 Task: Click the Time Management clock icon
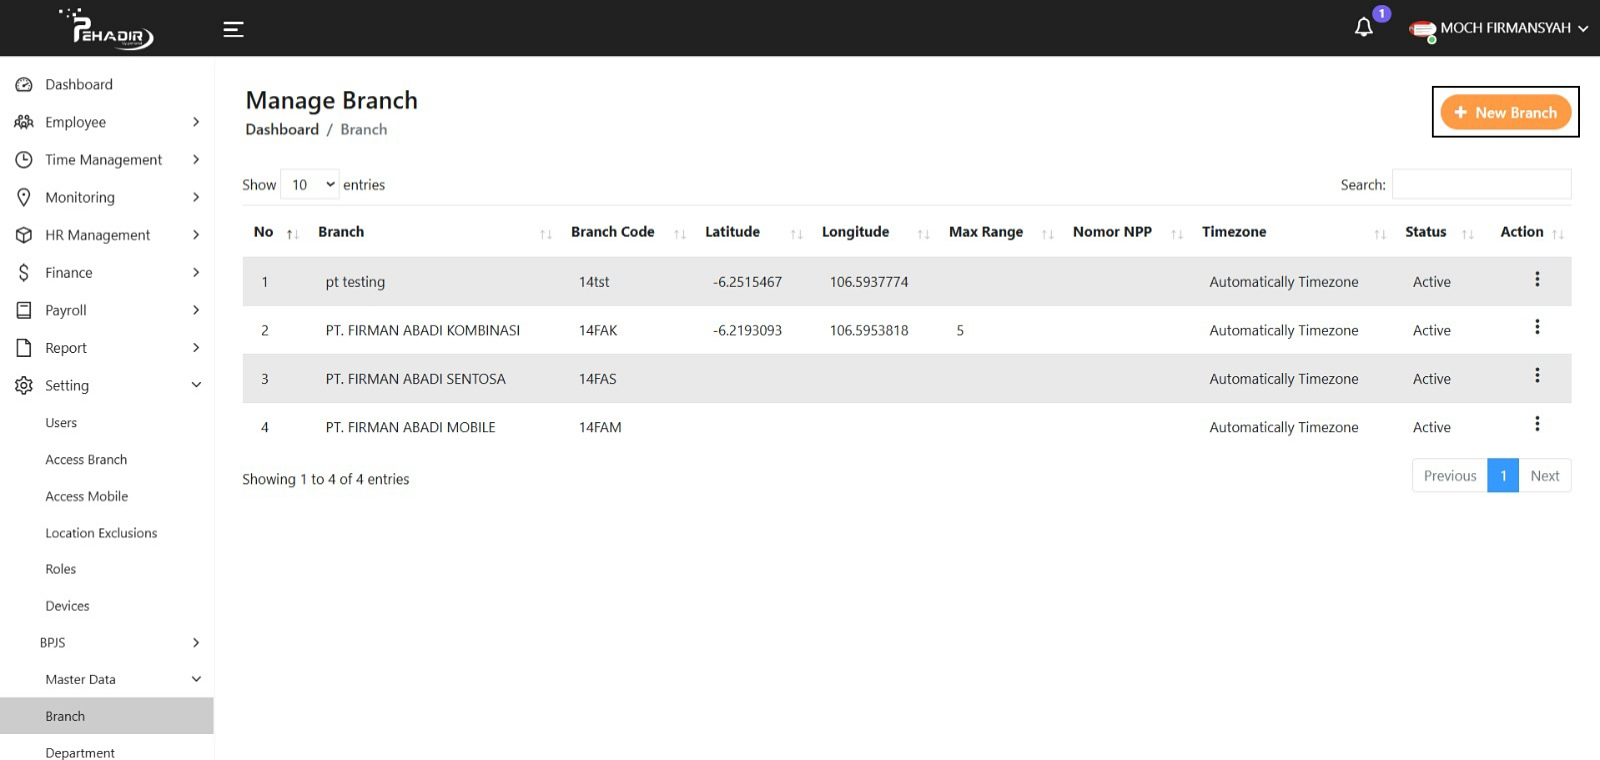24,160
